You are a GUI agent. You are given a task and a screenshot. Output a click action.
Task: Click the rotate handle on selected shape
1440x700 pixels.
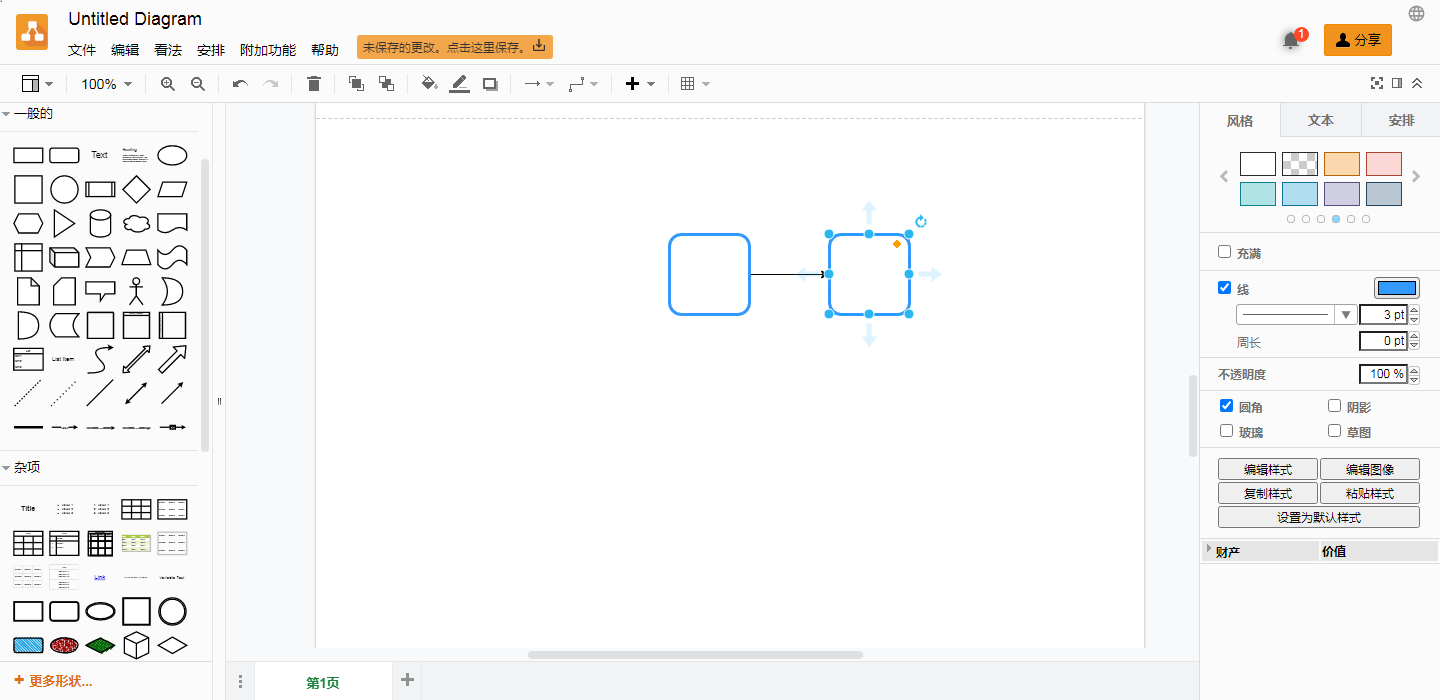coord(921,222)
